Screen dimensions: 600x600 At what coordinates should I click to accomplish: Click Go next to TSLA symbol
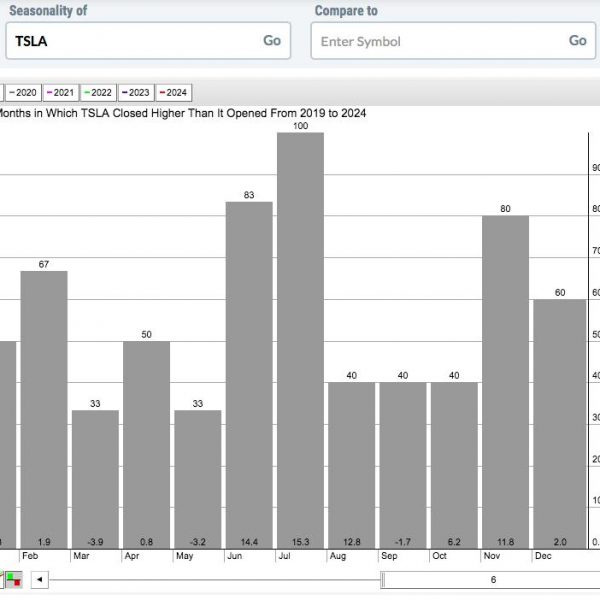coord(272,41)
